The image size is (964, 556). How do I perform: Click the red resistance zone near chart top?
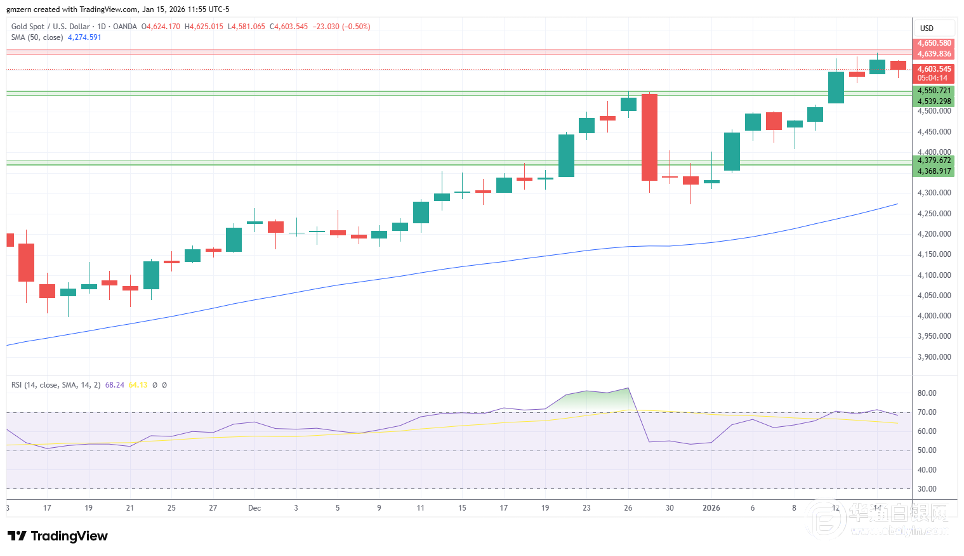point(450,51)
